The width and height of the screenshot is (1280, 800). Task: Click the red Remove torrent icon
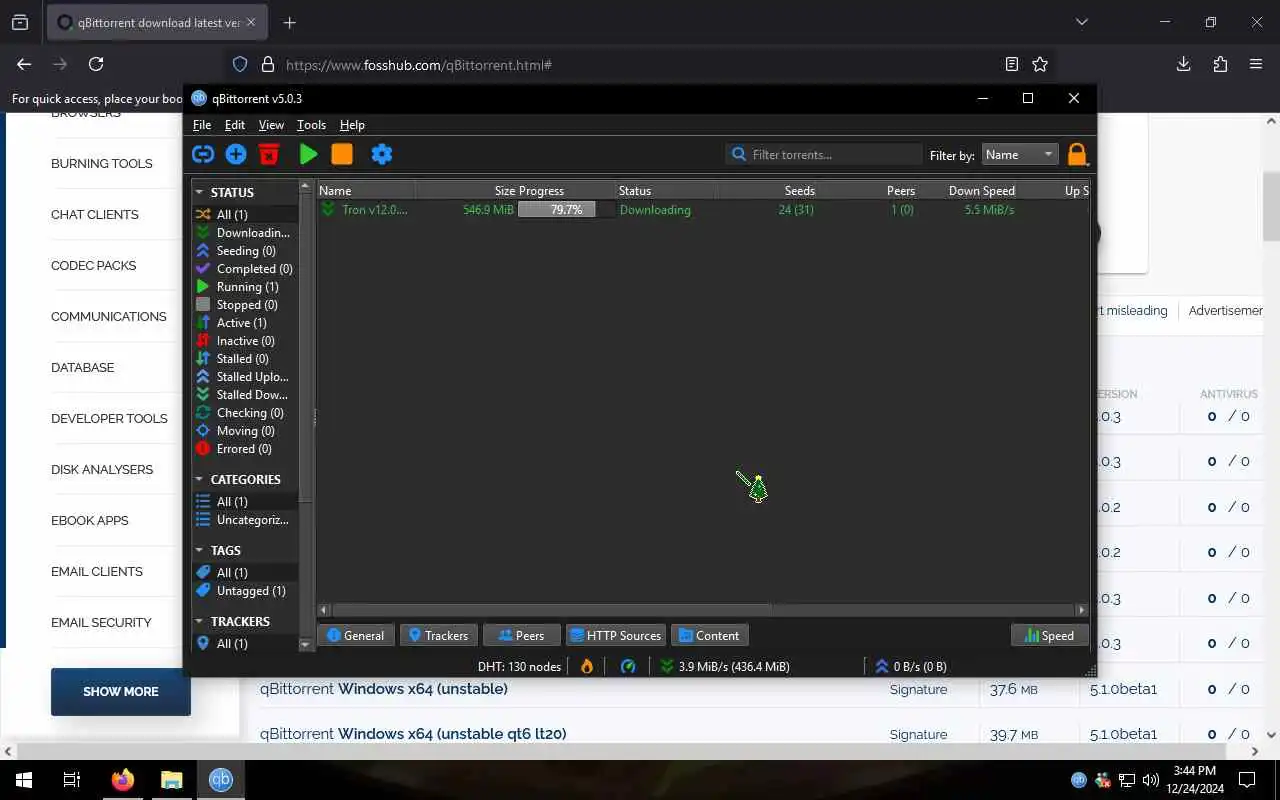269,154
